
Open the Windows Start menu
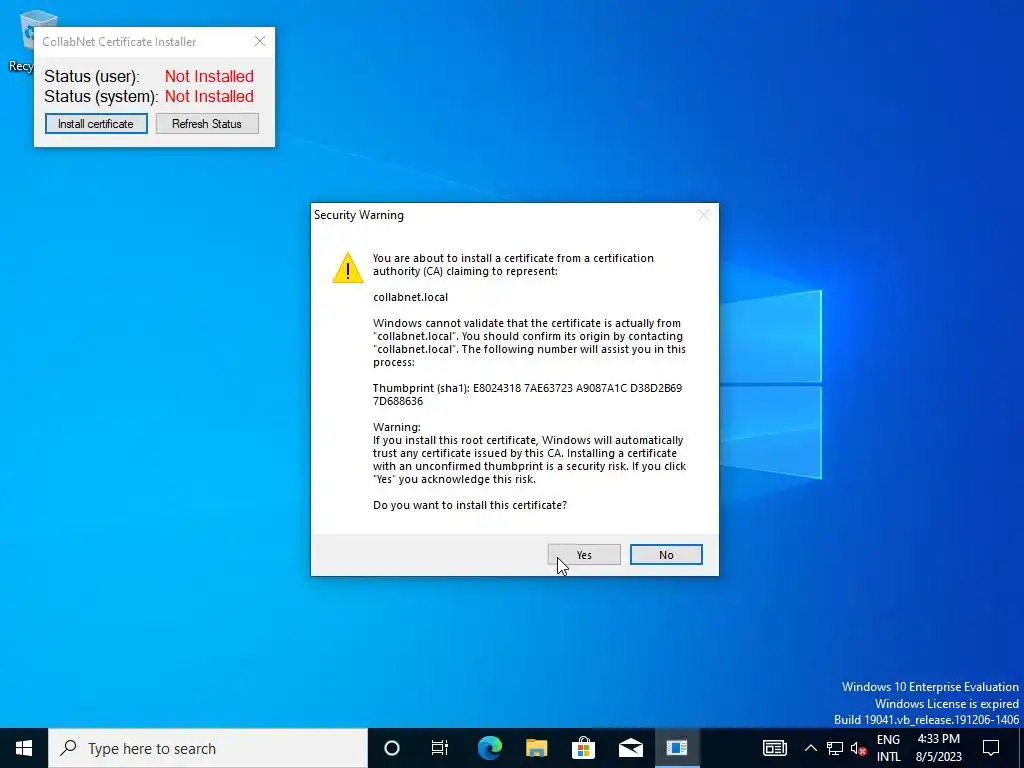(24, 748)
